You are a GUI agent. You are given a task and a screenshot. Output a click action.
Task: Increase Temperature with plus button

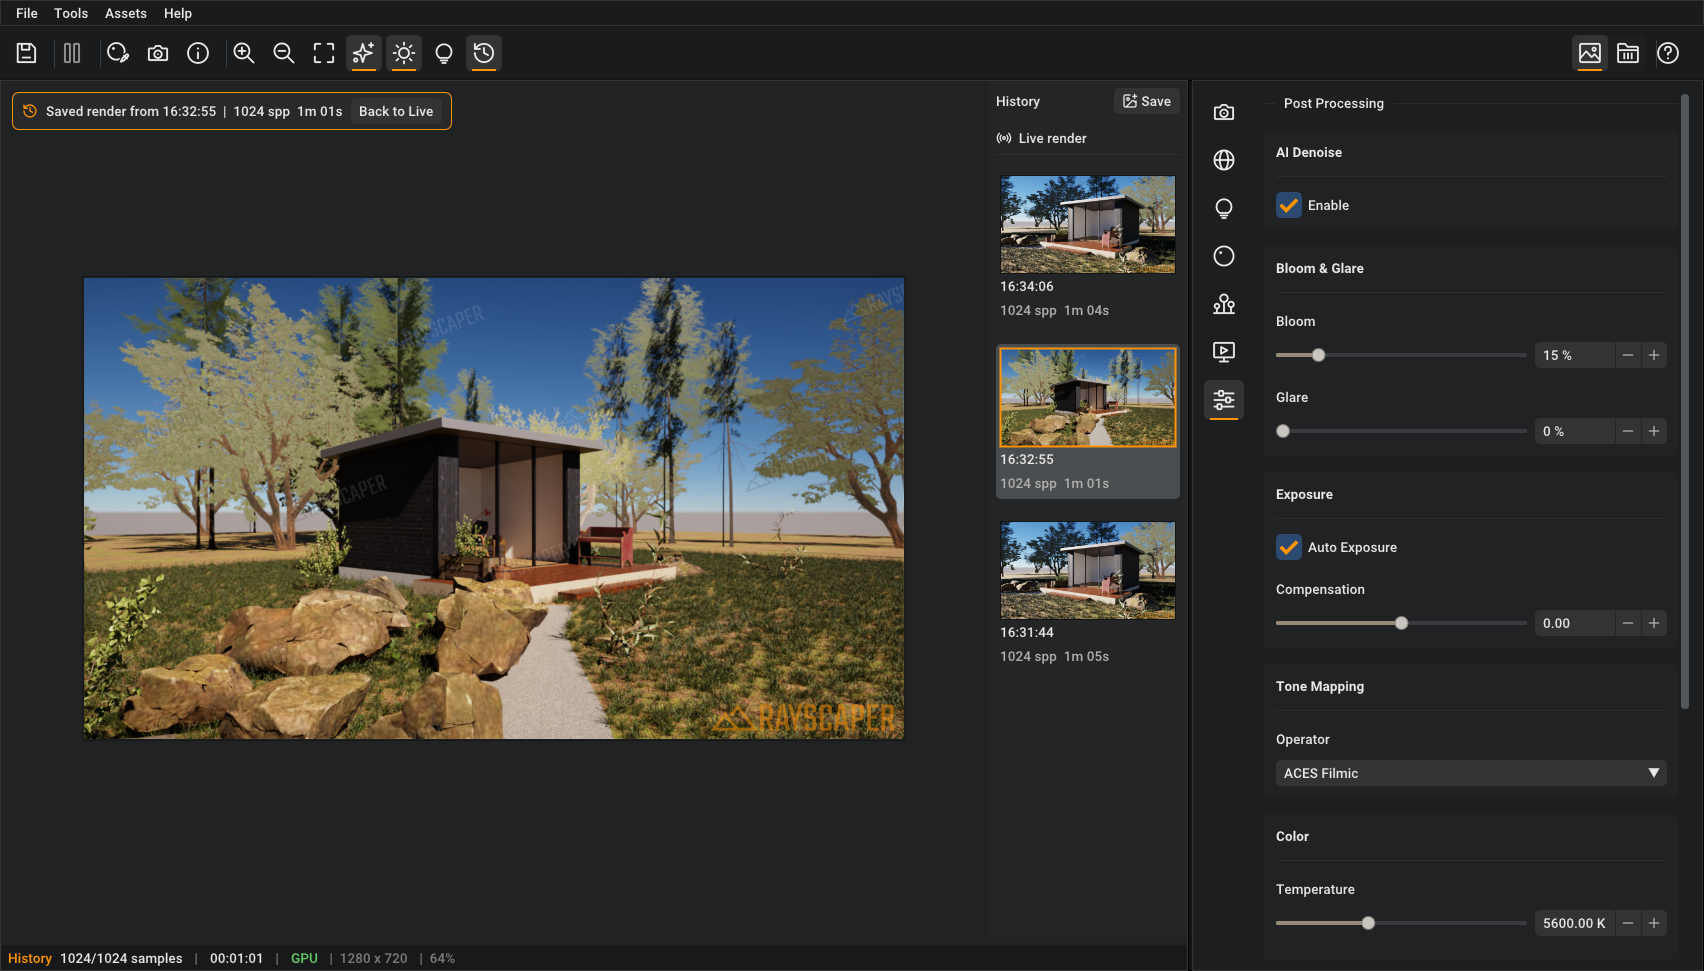coord(1654,923)
